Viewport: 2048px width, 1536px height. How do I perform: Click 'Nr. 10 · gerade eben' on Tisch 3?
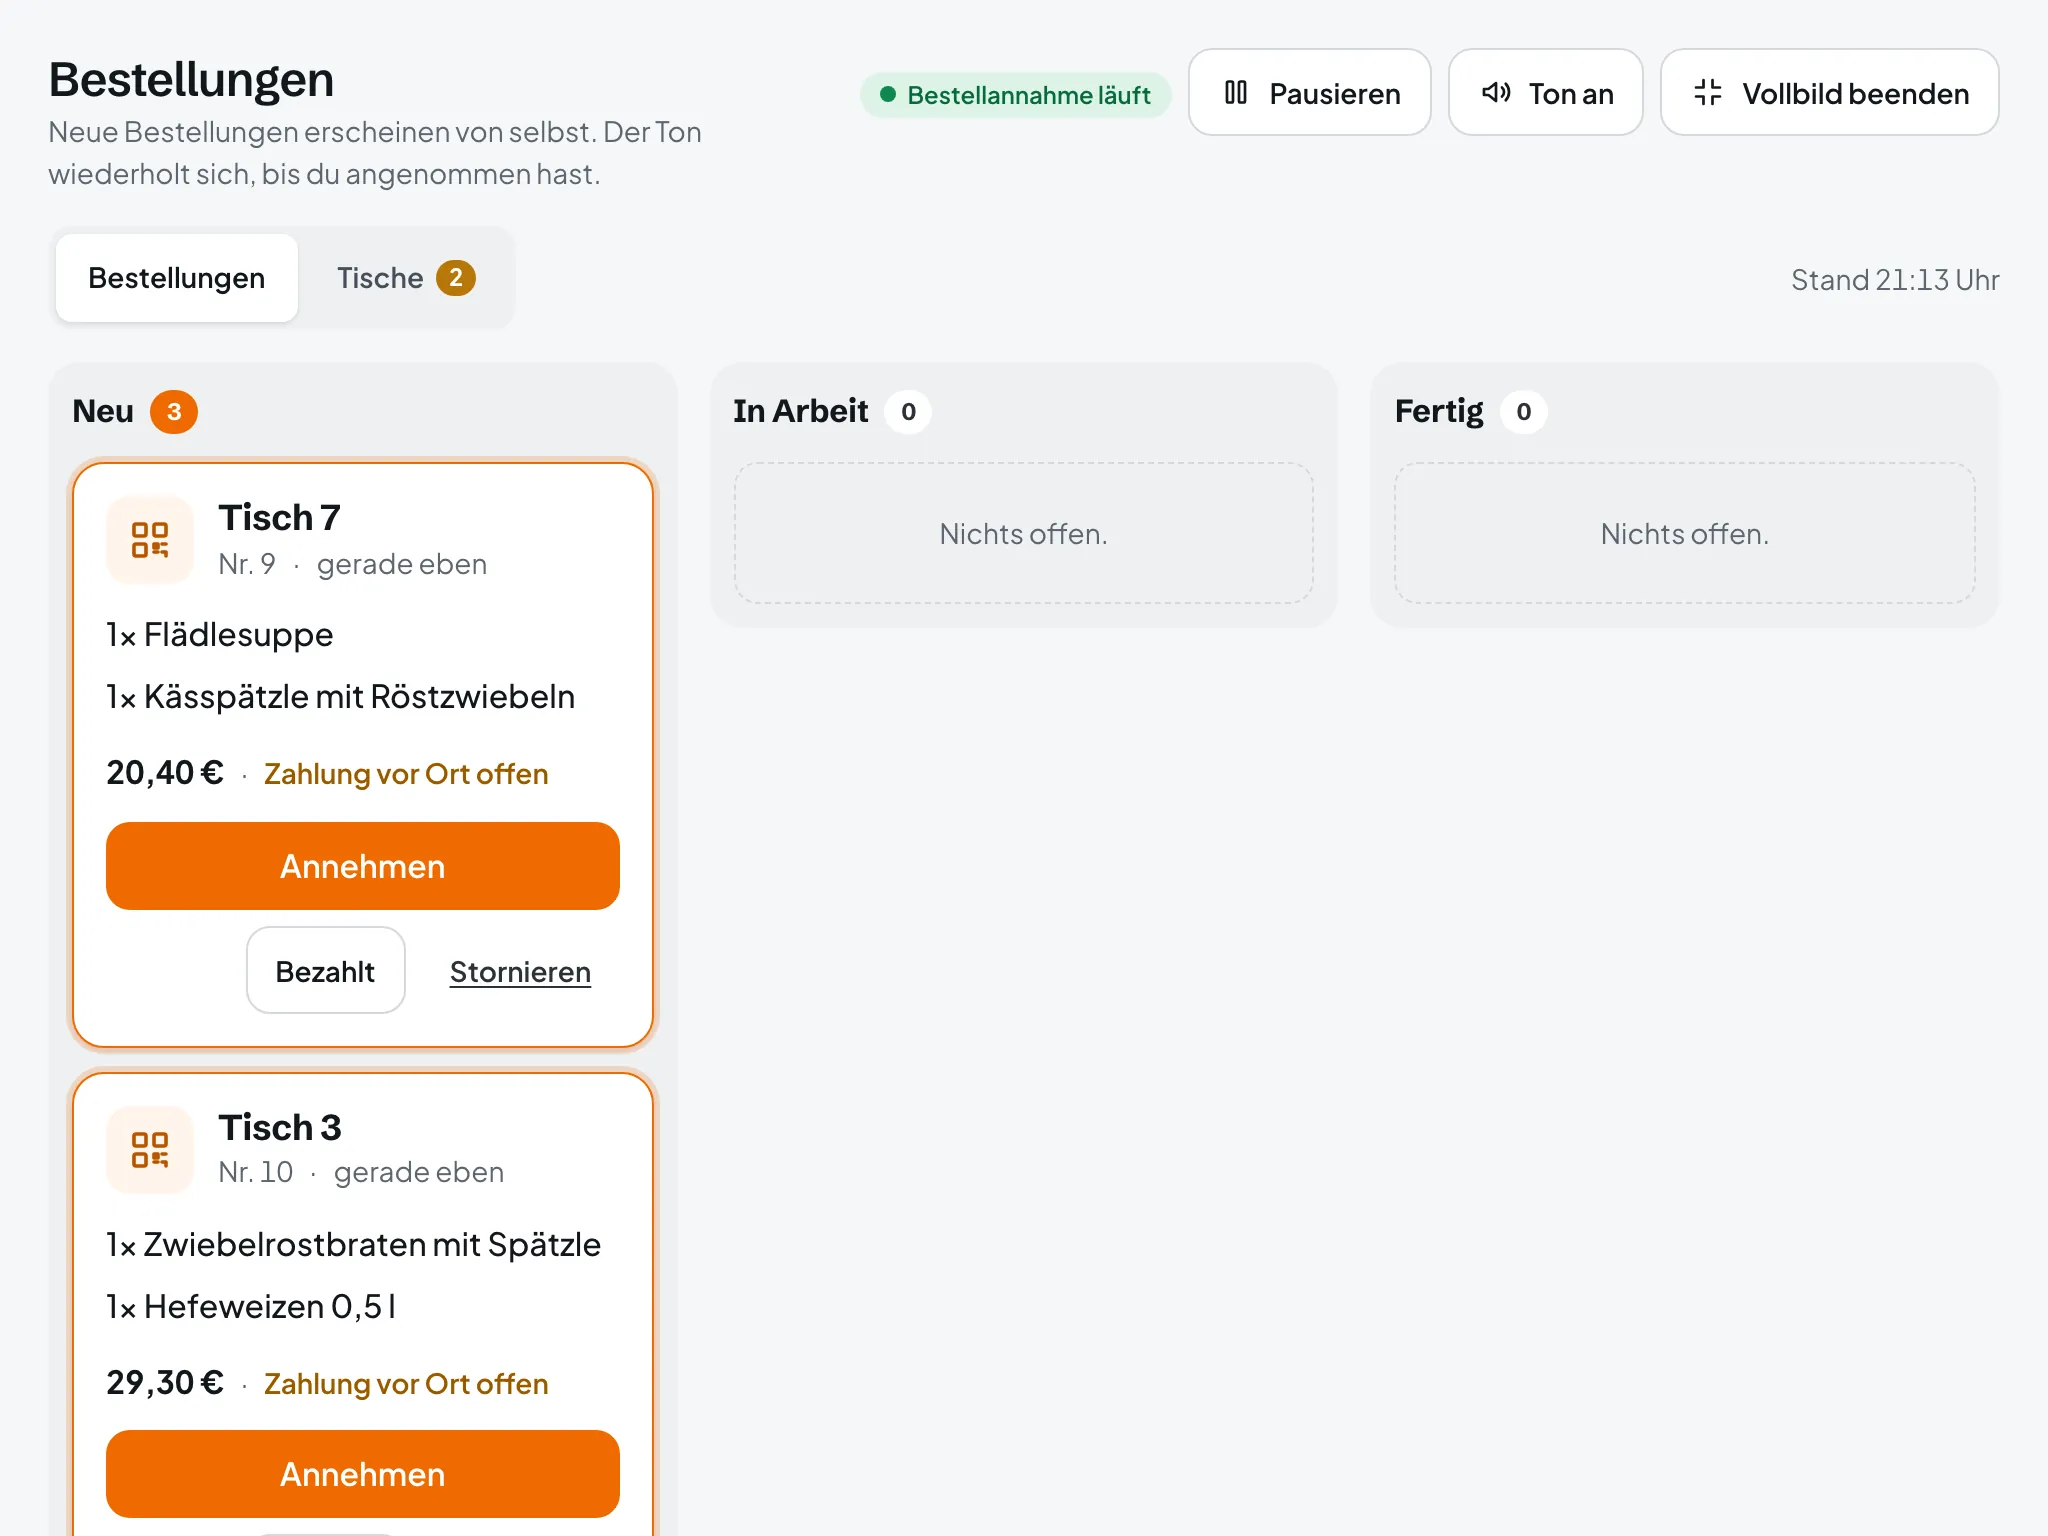361,1173
